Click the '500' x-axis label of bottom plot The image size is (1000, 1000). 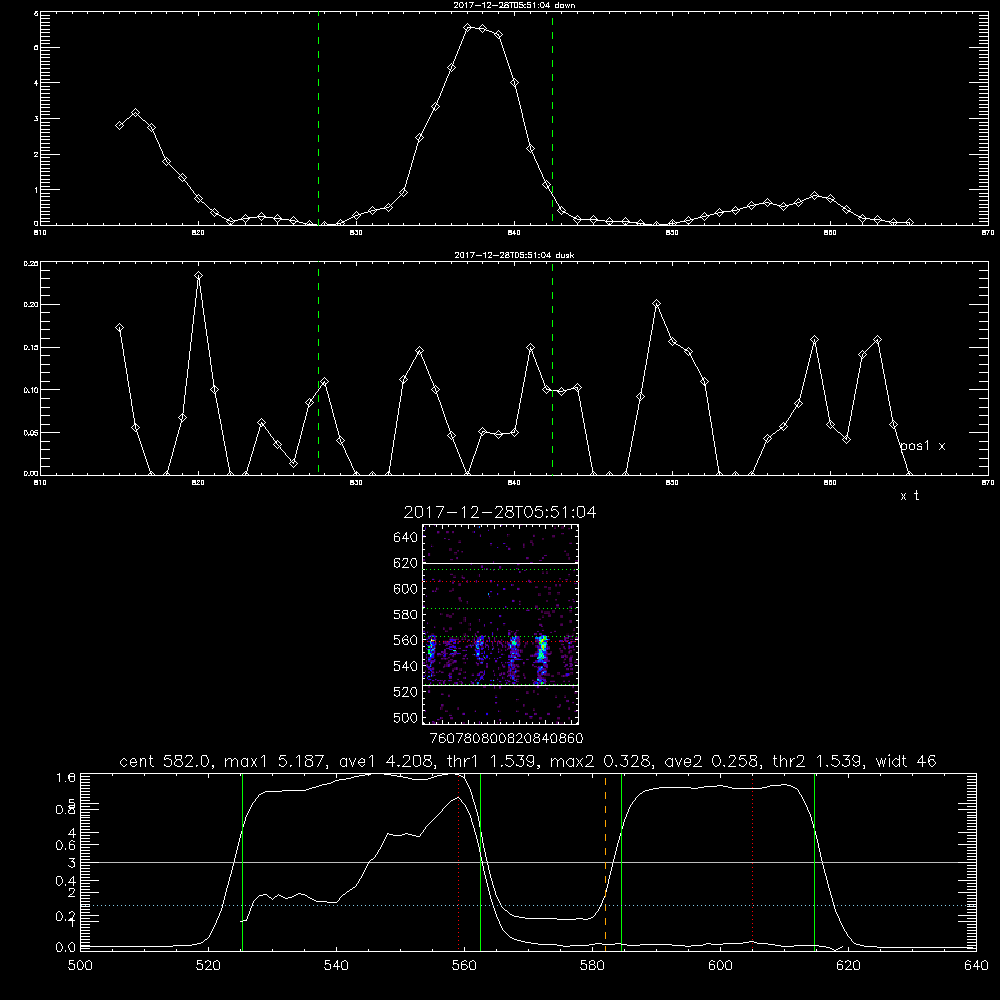[x=80, y=966]
